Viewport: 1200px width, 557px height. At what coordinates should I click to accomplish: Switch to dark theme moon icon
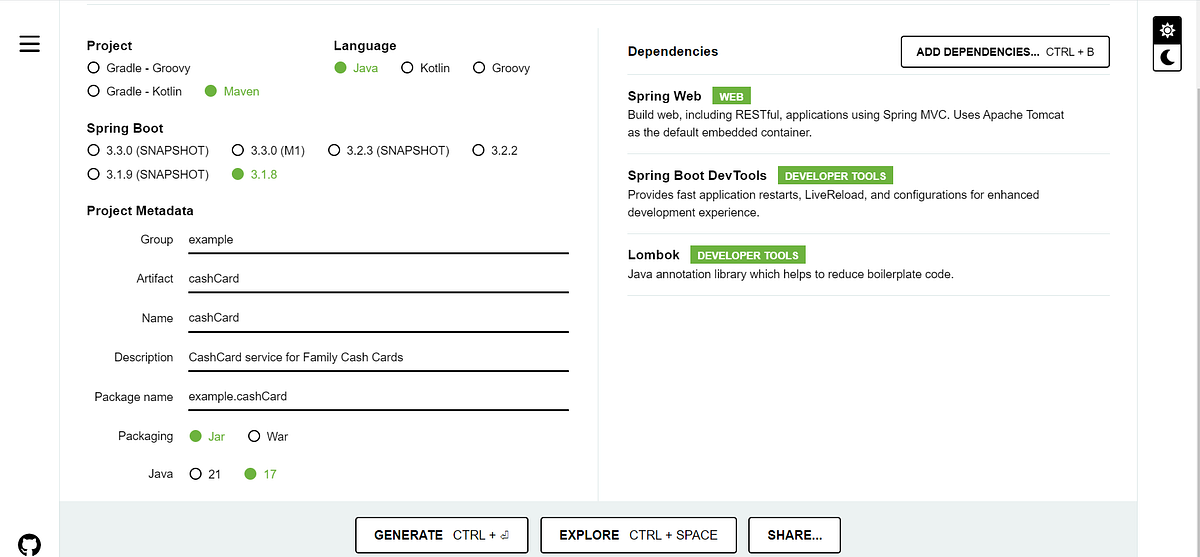[1166, 59]
